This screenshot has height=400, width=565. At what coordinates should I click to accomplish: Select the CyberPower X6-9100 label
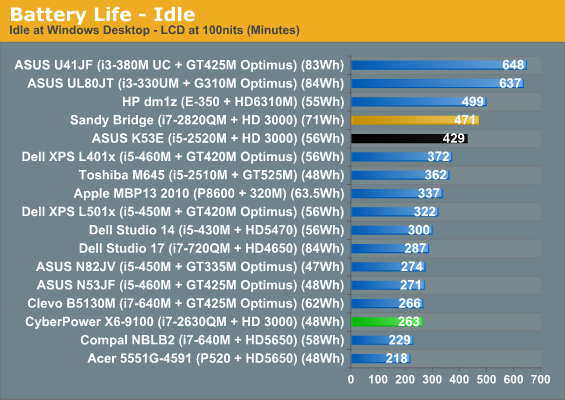pos(185,322)
